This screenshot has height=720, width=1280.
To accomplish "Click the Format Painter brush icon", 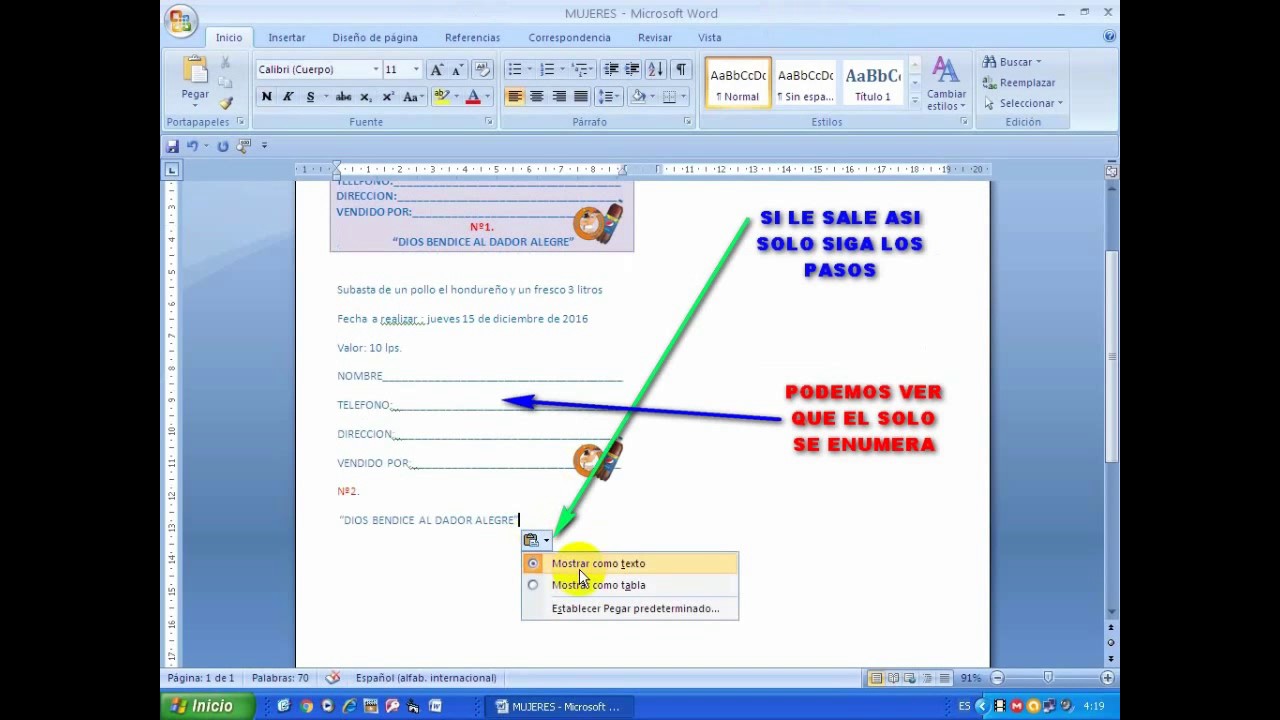I will [x=226, y=103].
